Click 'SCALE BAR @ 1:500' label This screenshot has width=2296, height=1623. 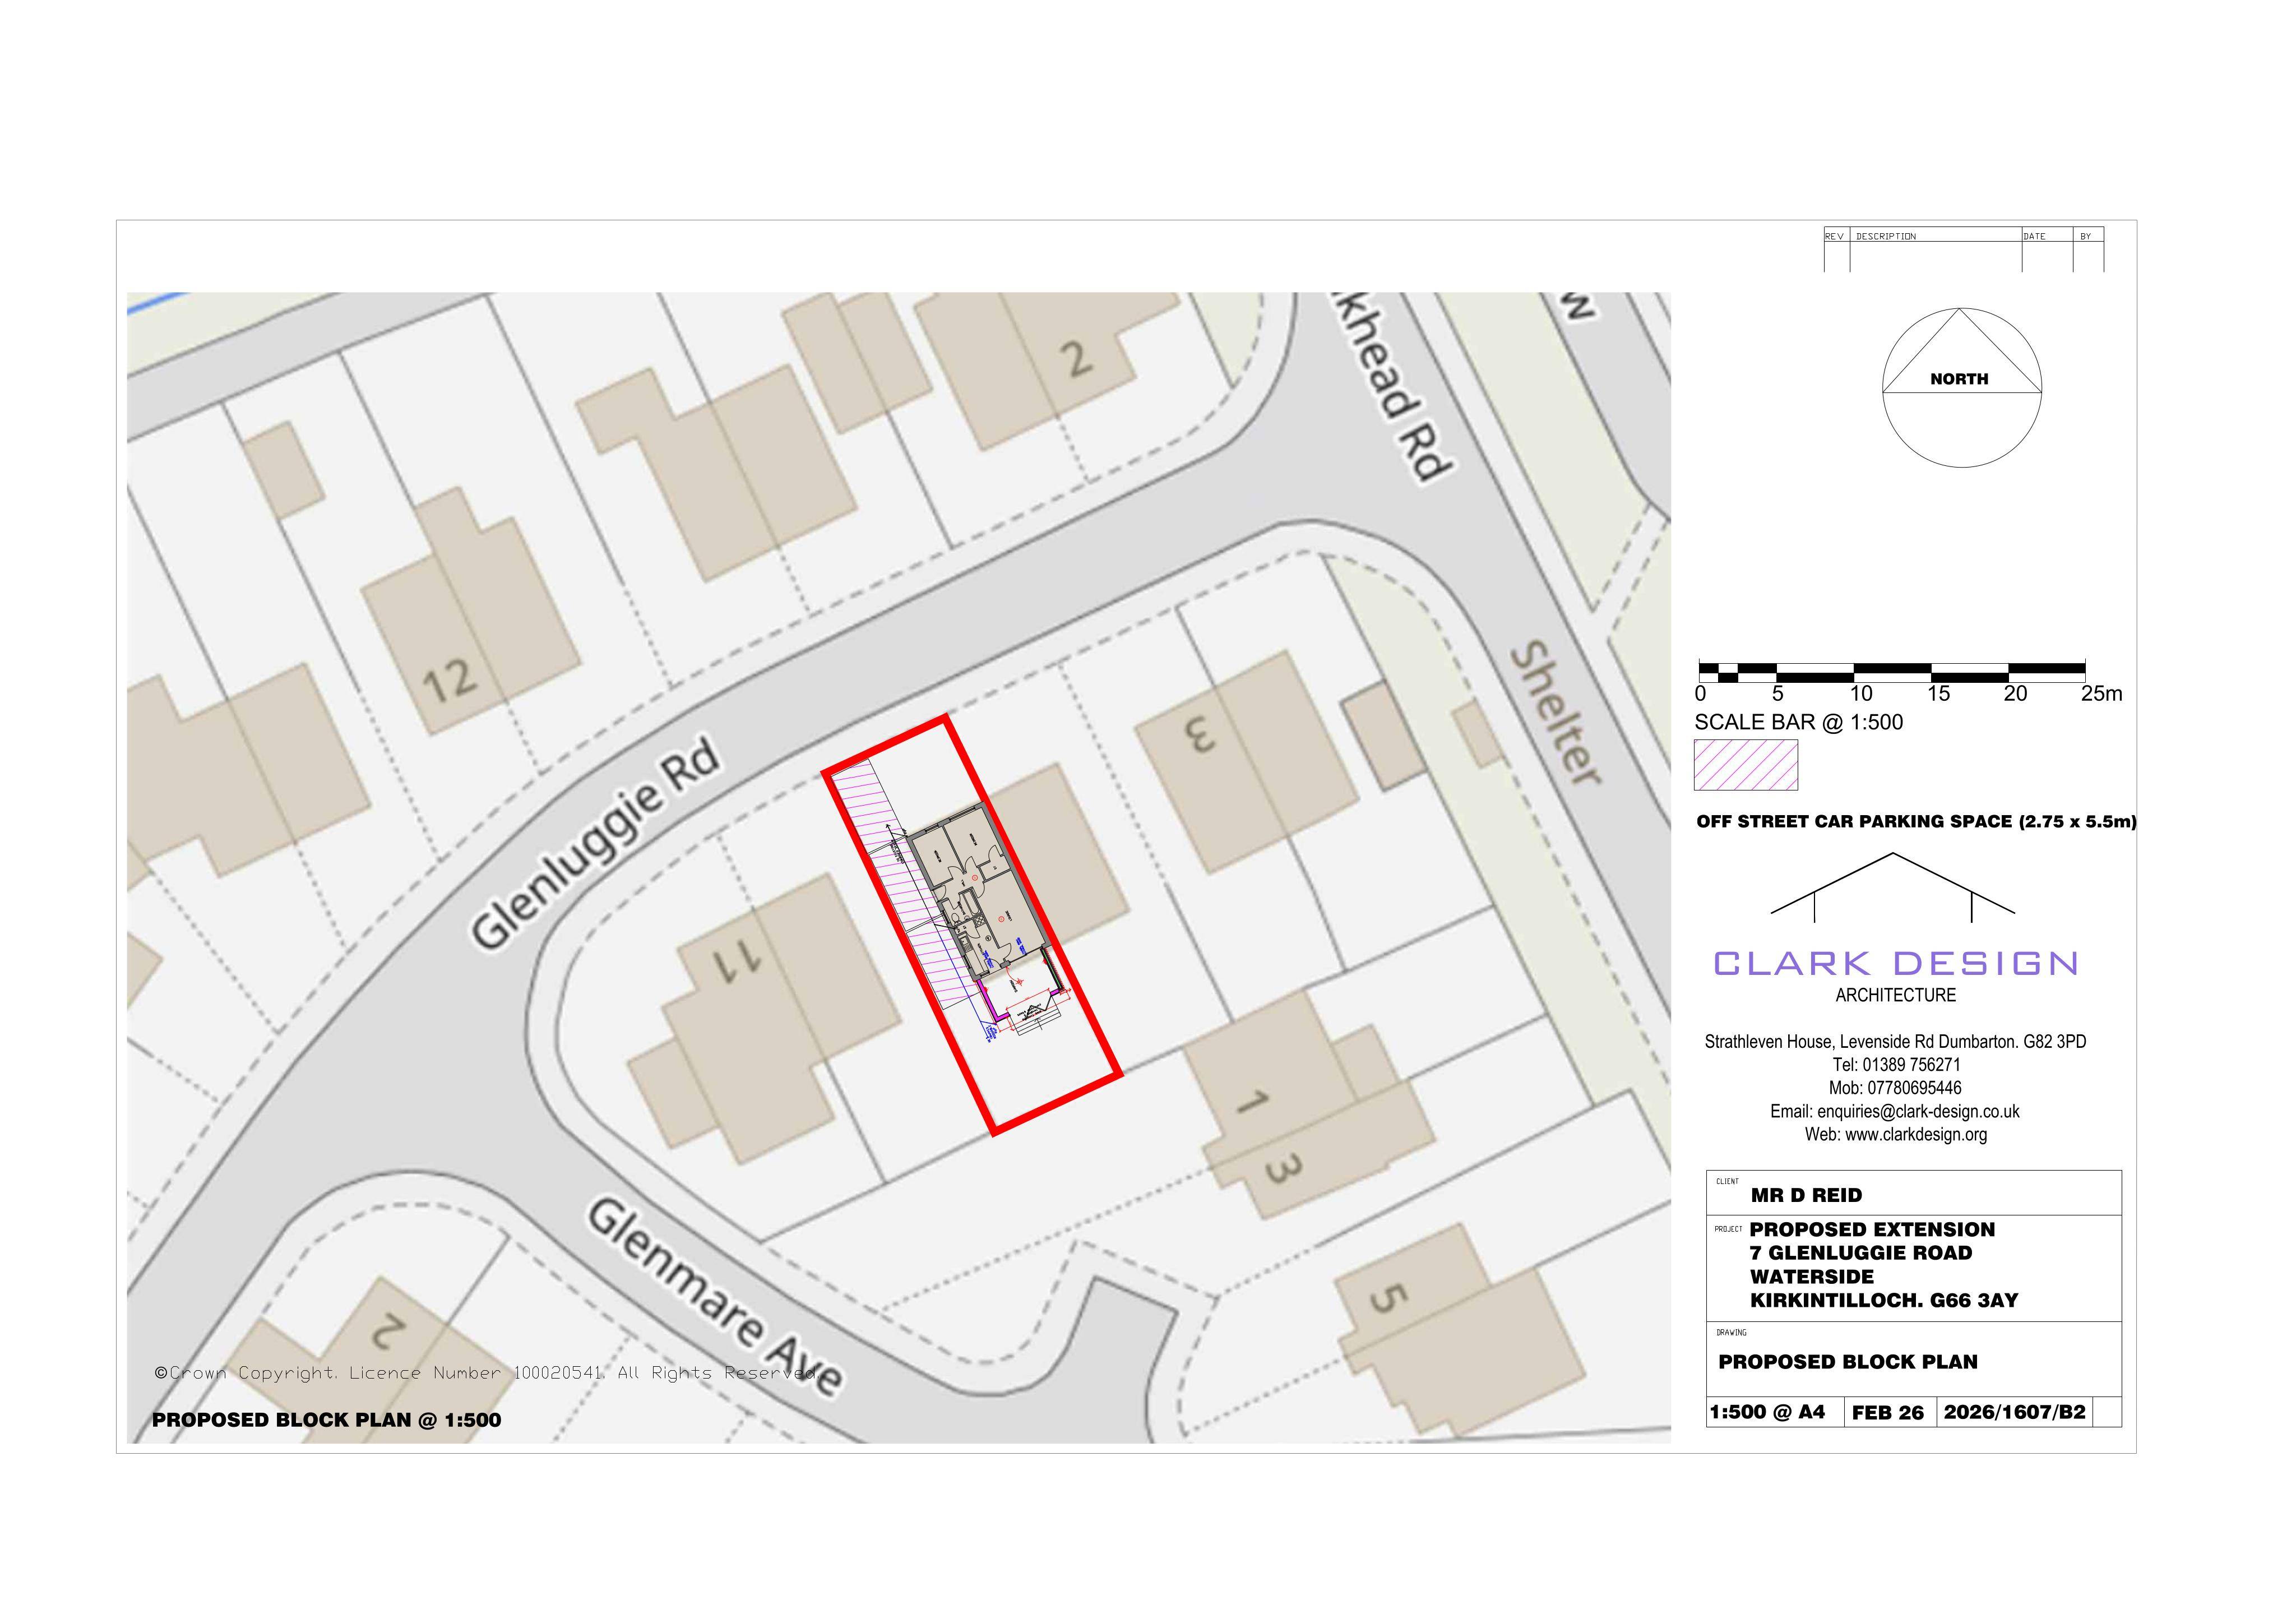pyautogui.click(x=1798, y=722)
